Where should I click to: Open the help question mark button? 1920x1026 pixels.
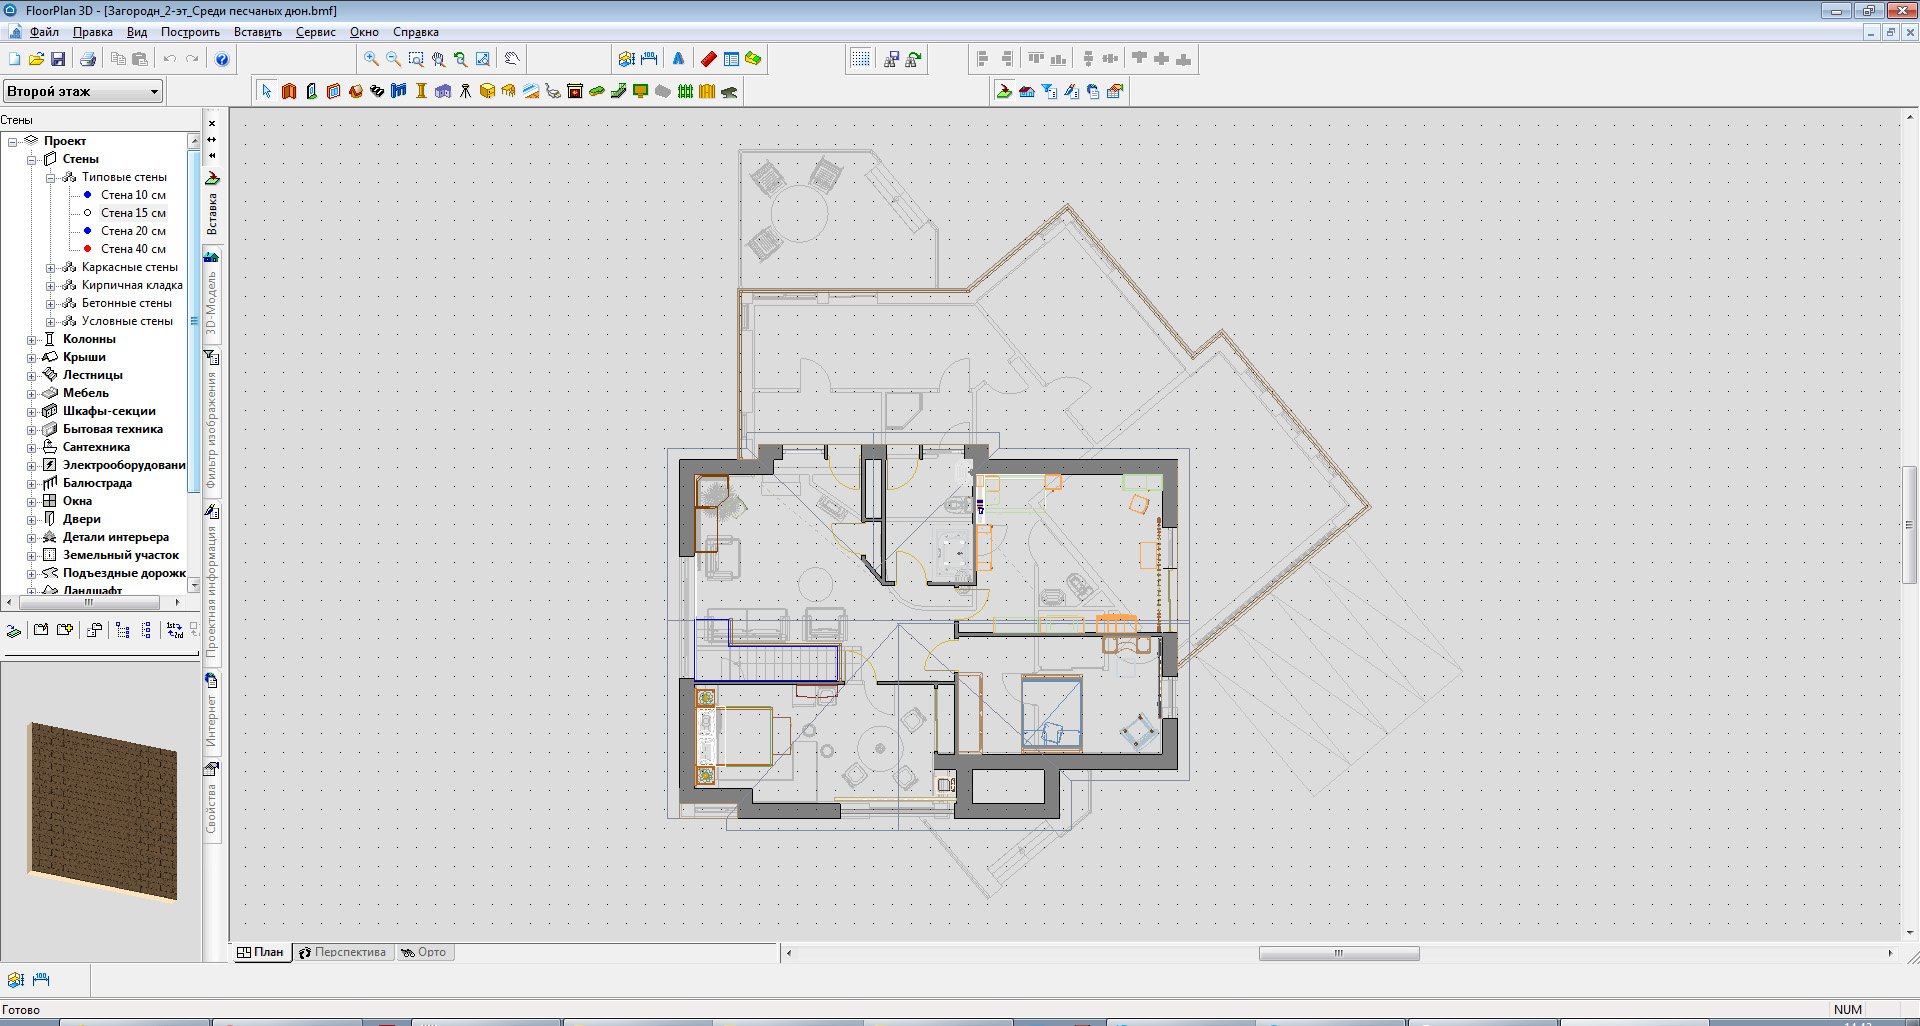(x=222, y=59)
